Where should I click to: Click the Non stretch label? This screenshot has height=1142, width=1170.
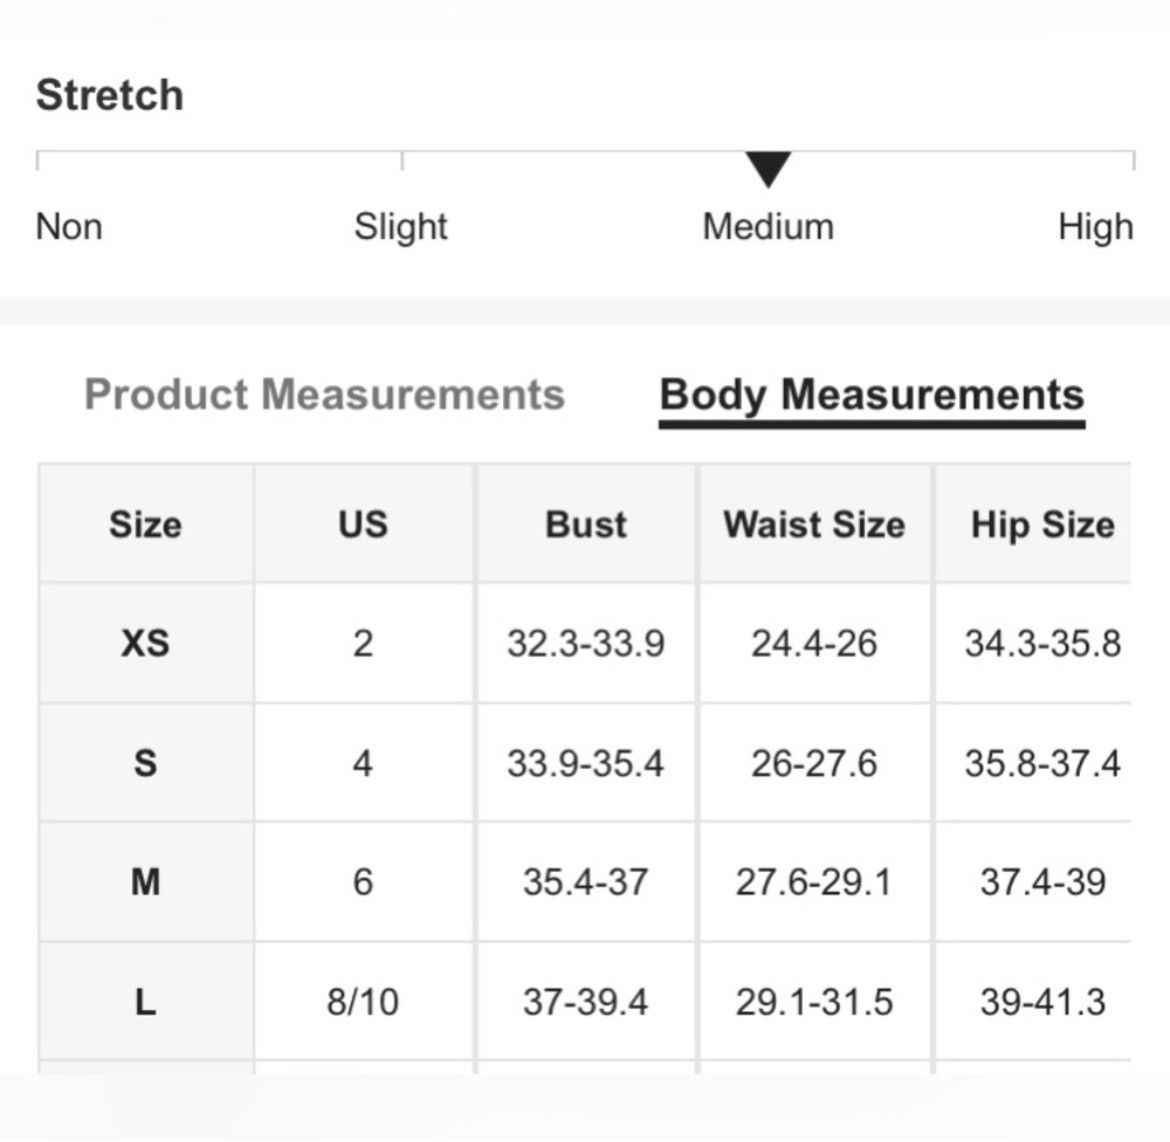[x=69, y=226]
